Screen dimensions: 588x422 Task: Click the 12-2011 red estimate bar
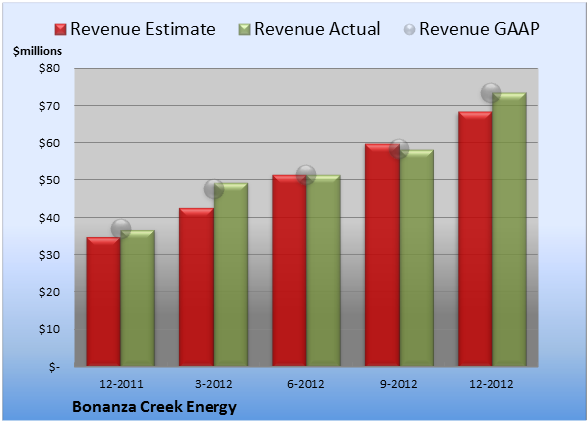[104, 302]
